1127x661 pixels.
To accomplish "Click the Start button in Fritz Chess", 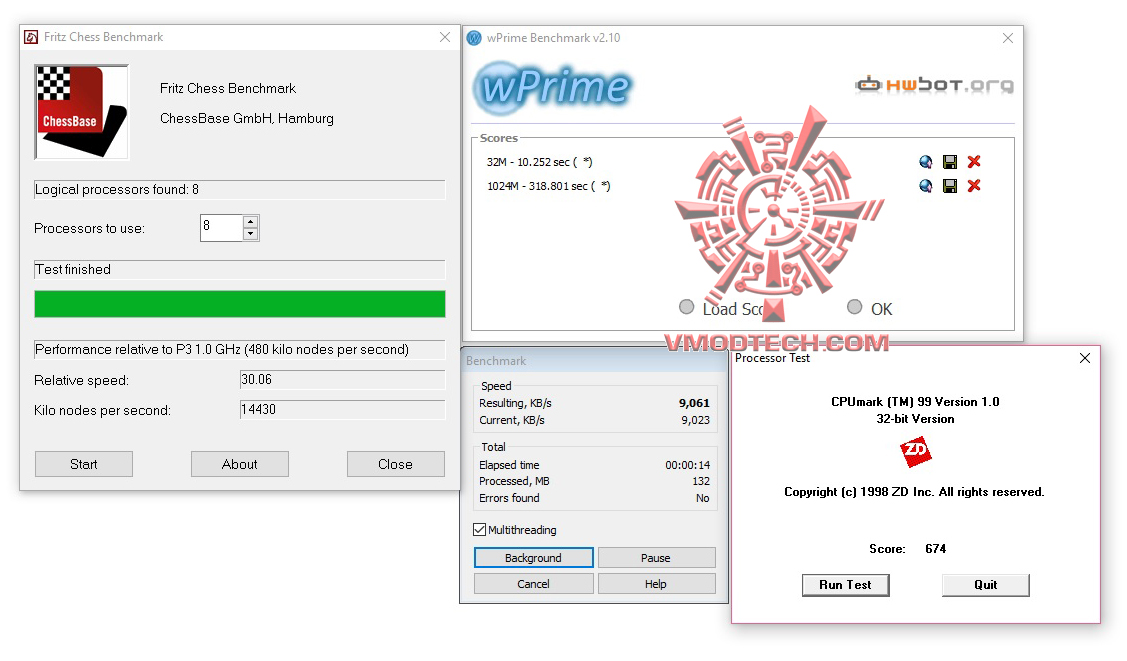I will click(x=84, y=464).
